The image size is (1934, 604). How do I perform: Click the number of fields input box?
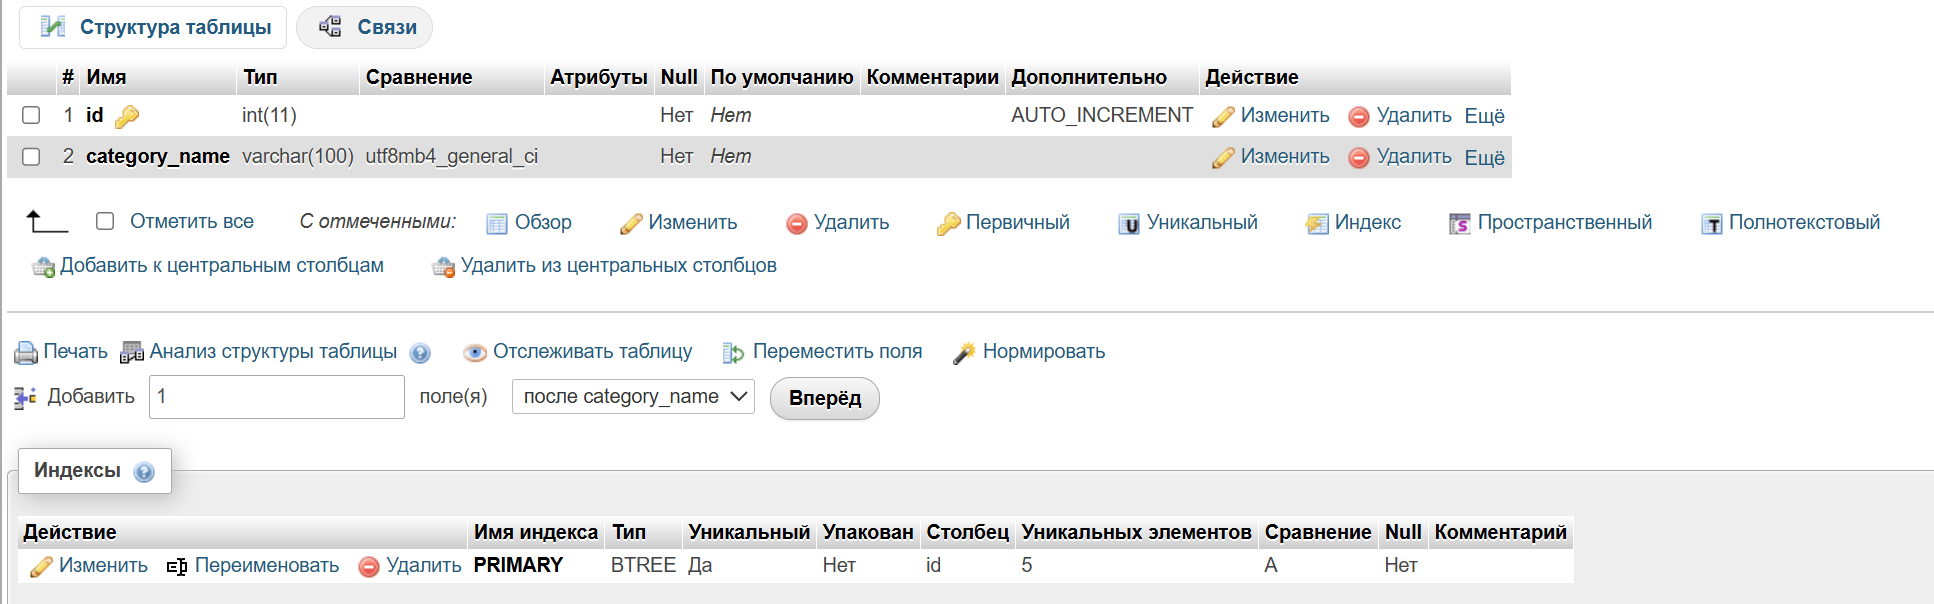[277, 397]
